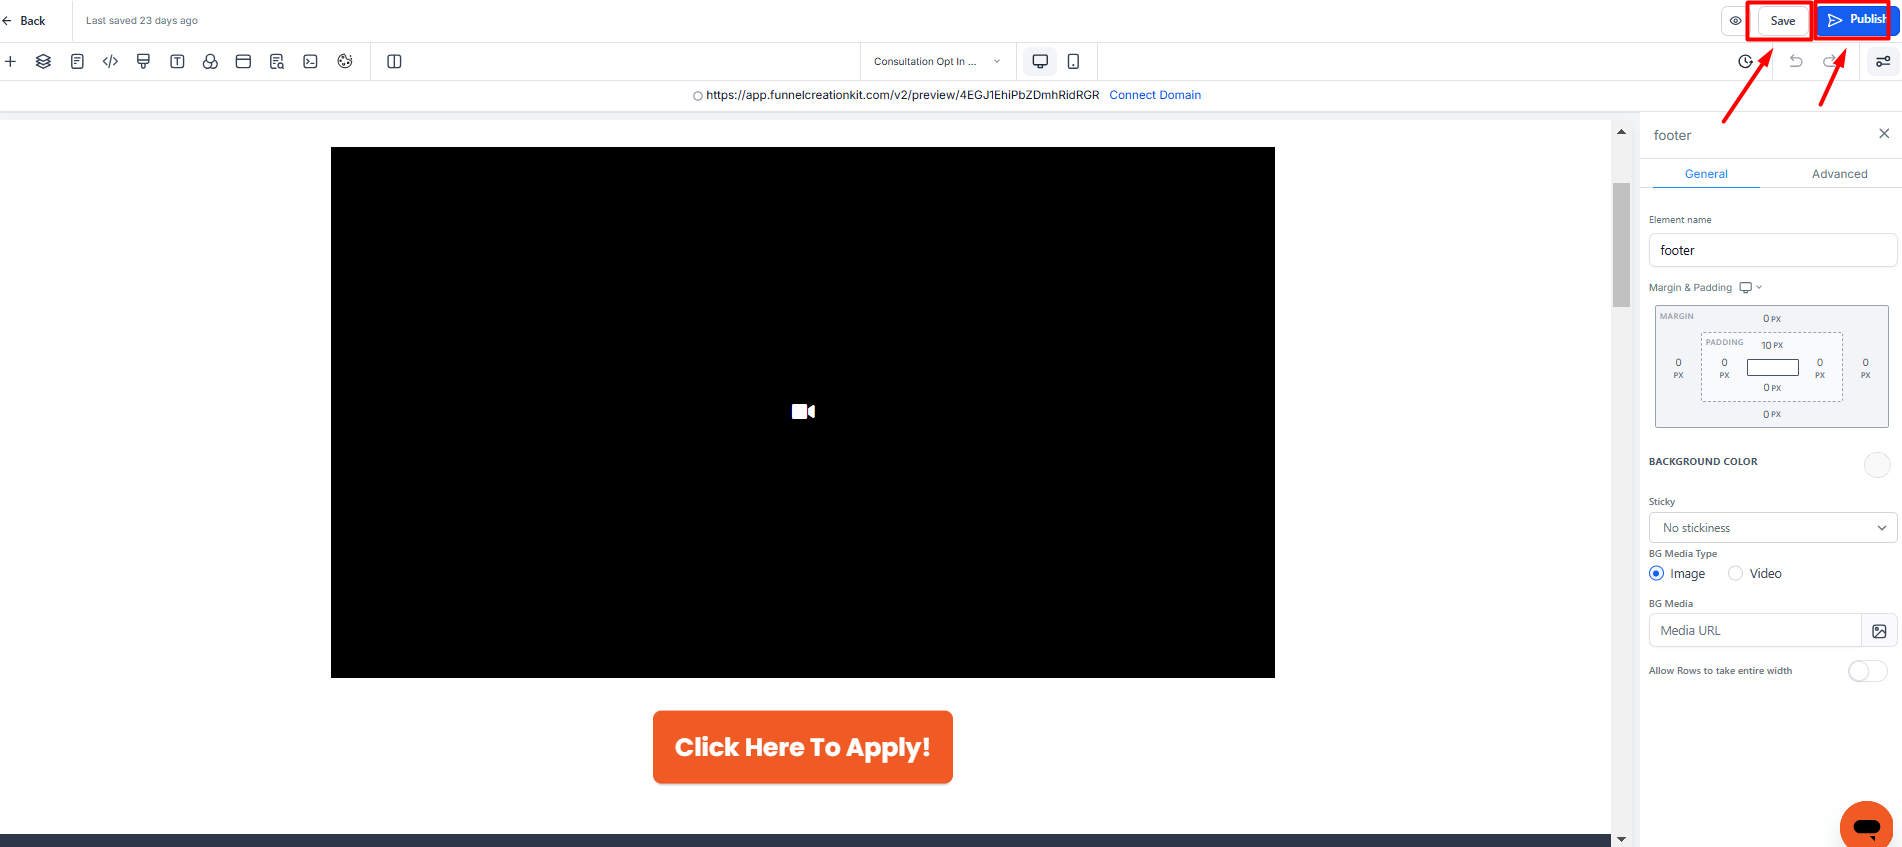Viewport: 1902px width, 847px height.
Task: Click the Media URL input field
Action: (x=1754, y=631)
